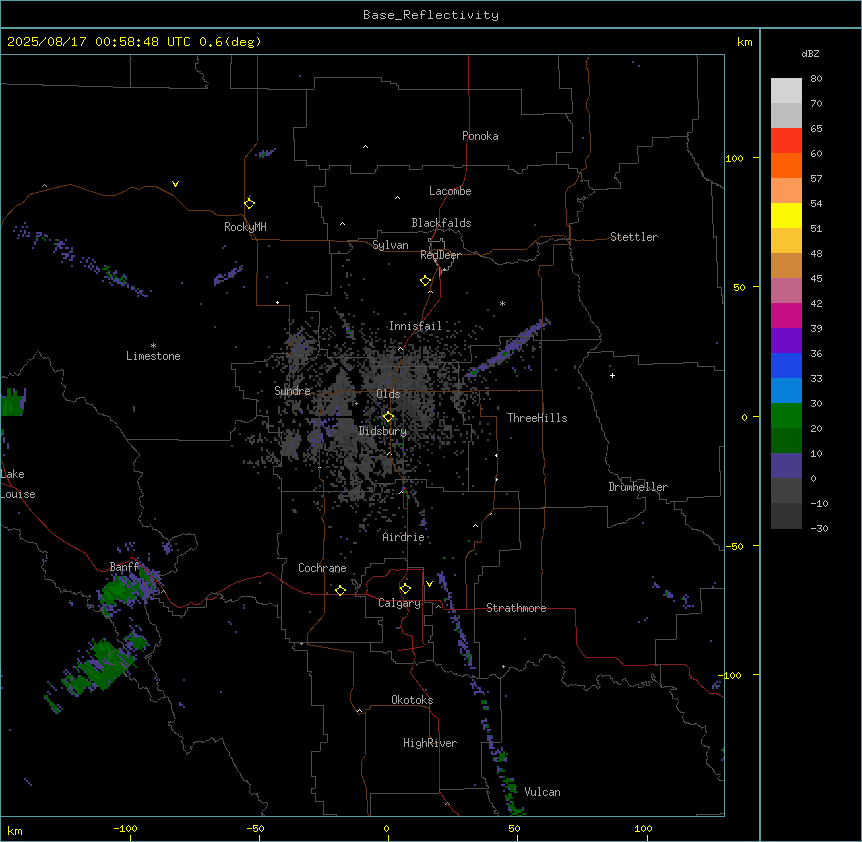Click the Sylvan label
Viewport: 862px width, 842px height.
click(x=390, y=245)
